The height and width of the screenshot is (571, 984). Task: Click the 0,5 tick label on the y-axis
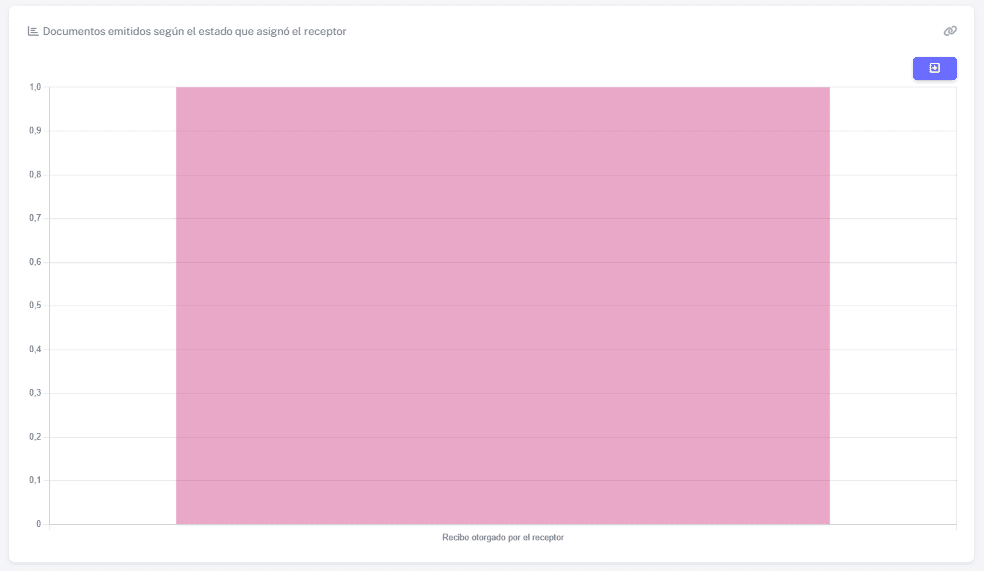[x=35, y=305]
